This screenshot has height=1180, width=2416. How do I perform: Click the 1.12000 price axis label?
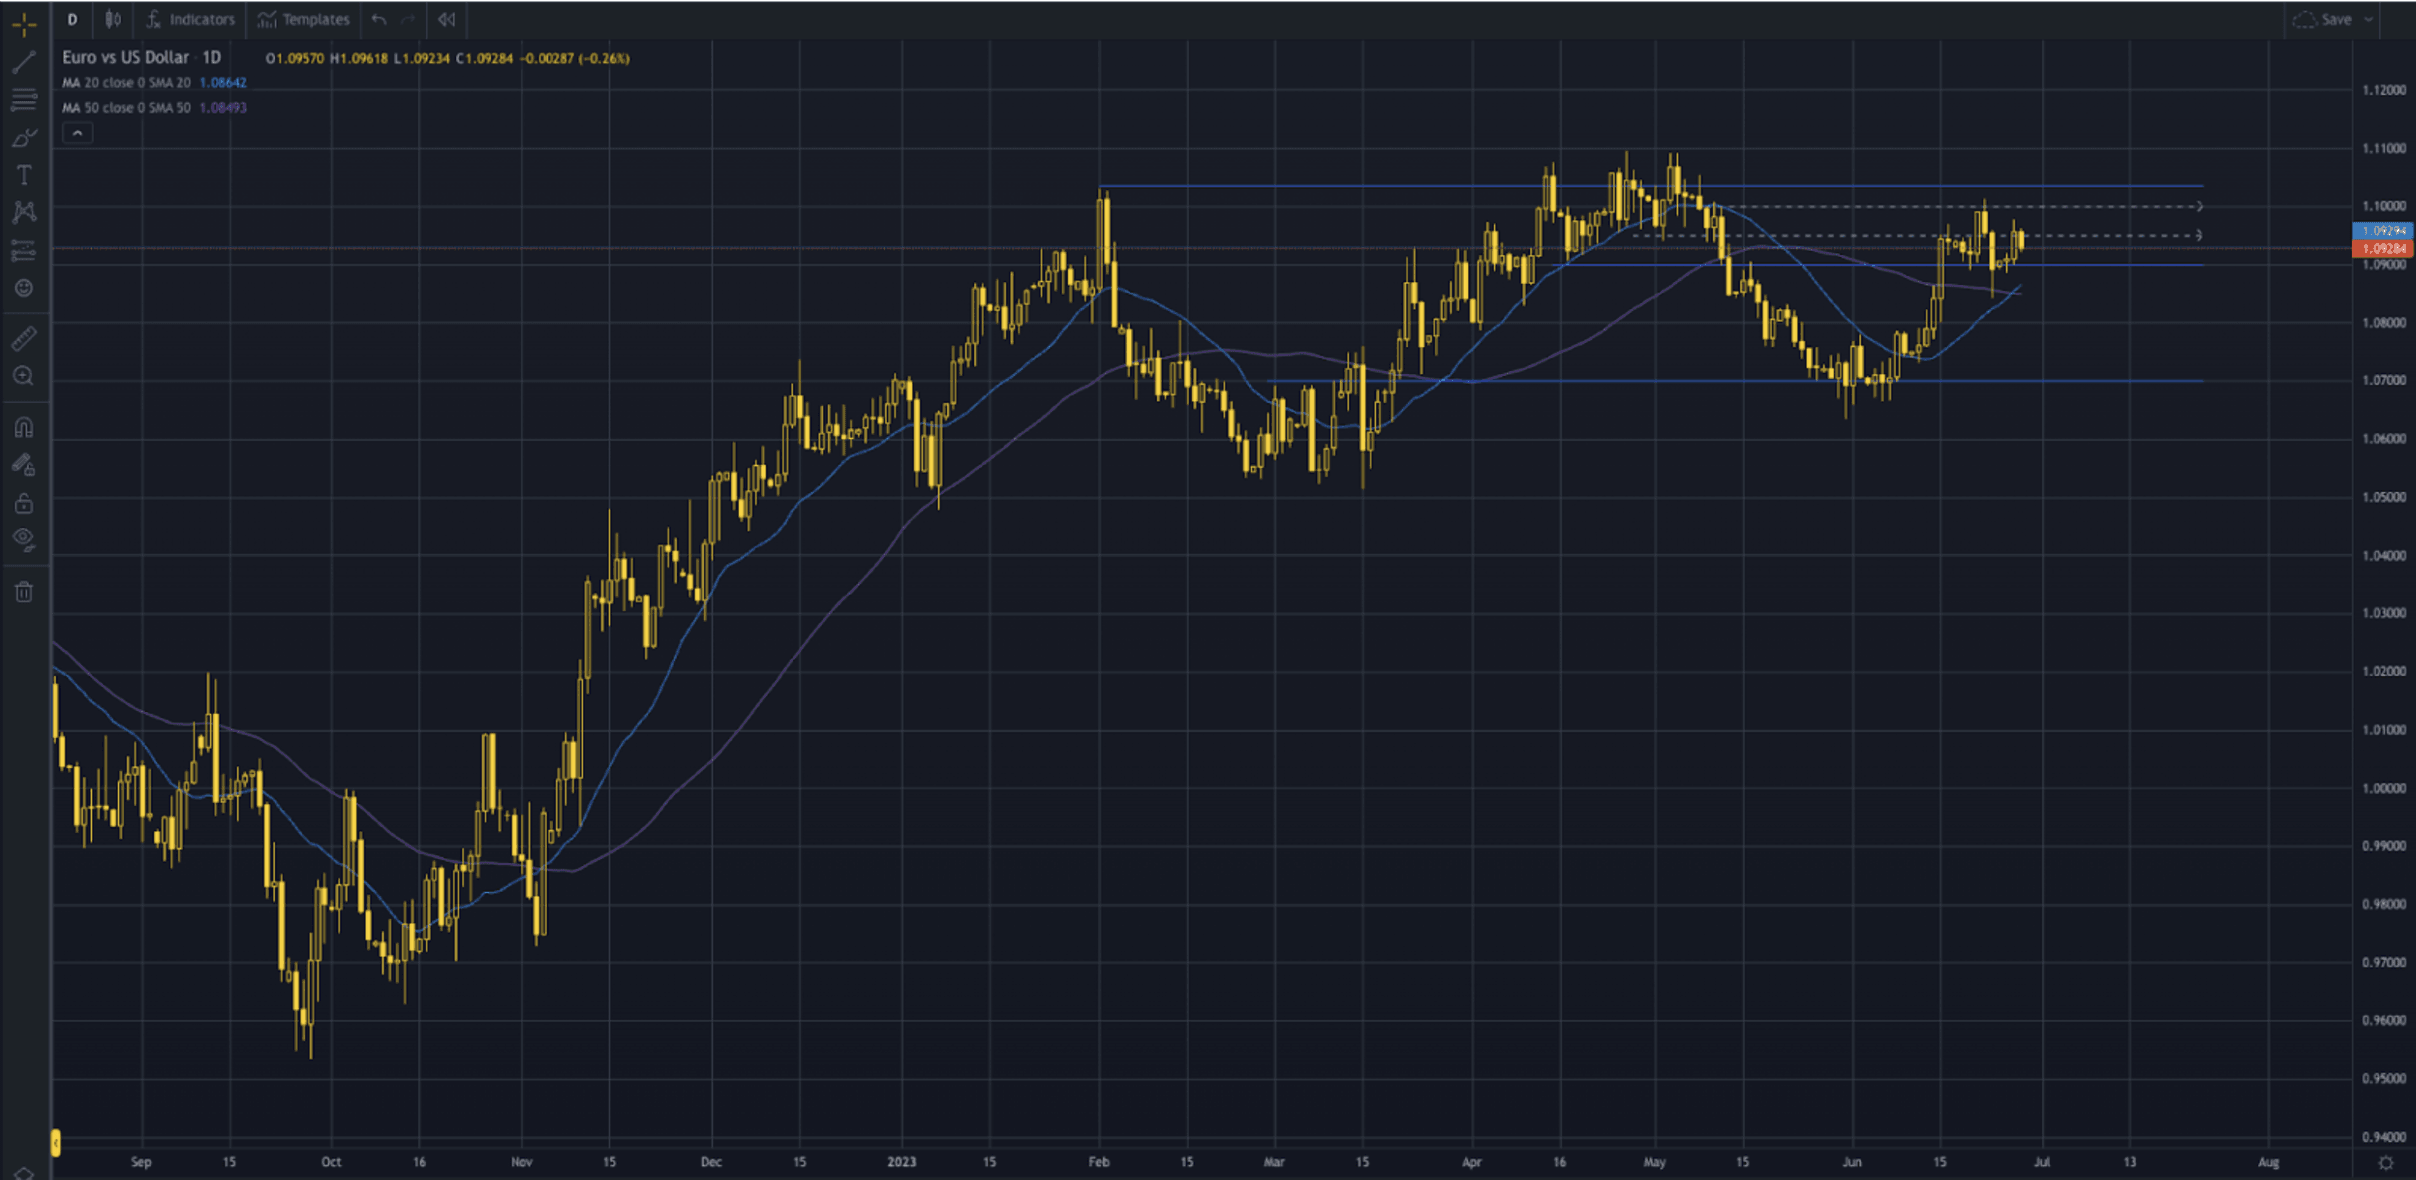click(x=2384, y=90)
